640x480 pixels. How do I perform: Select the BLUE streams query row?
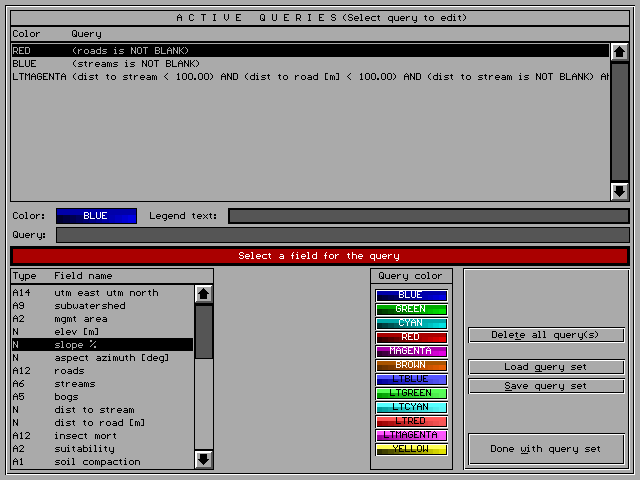pos(310,64)
